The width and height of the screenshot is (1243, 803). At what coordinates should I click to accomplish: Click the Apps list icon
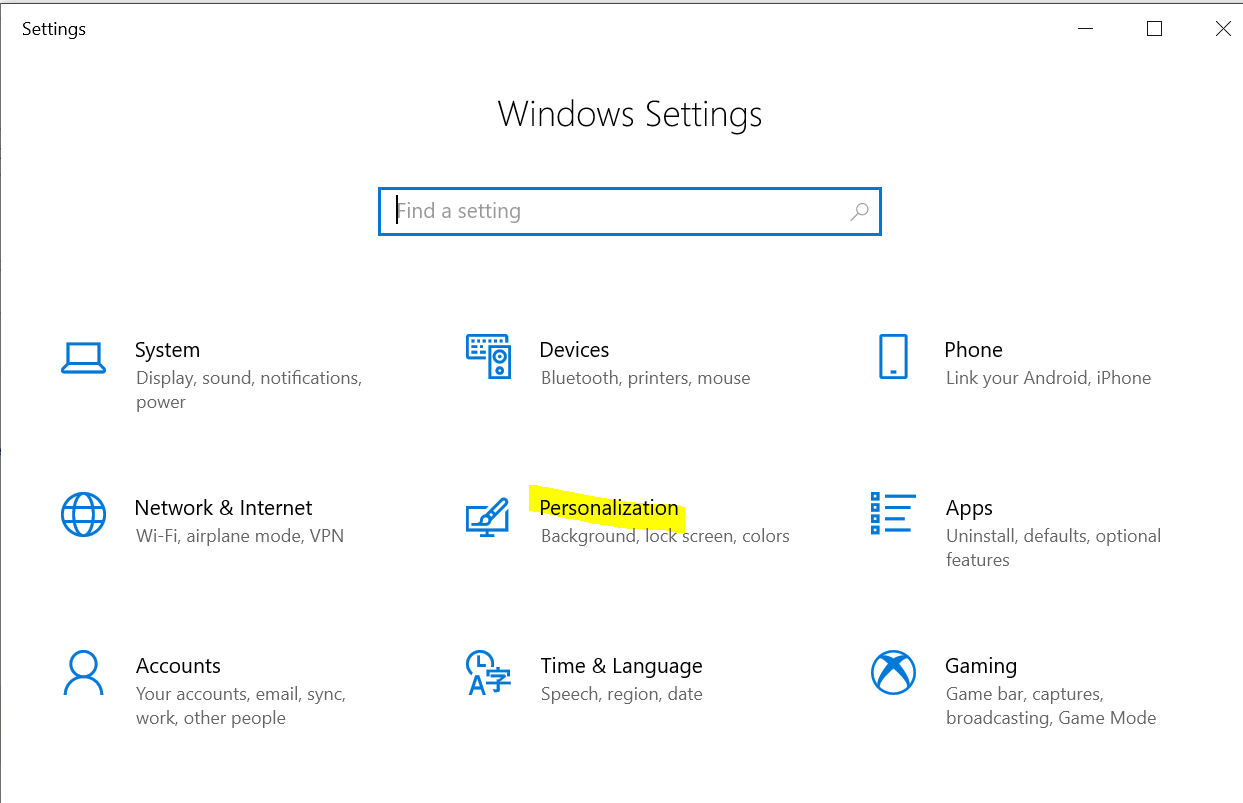pos(893,514)
